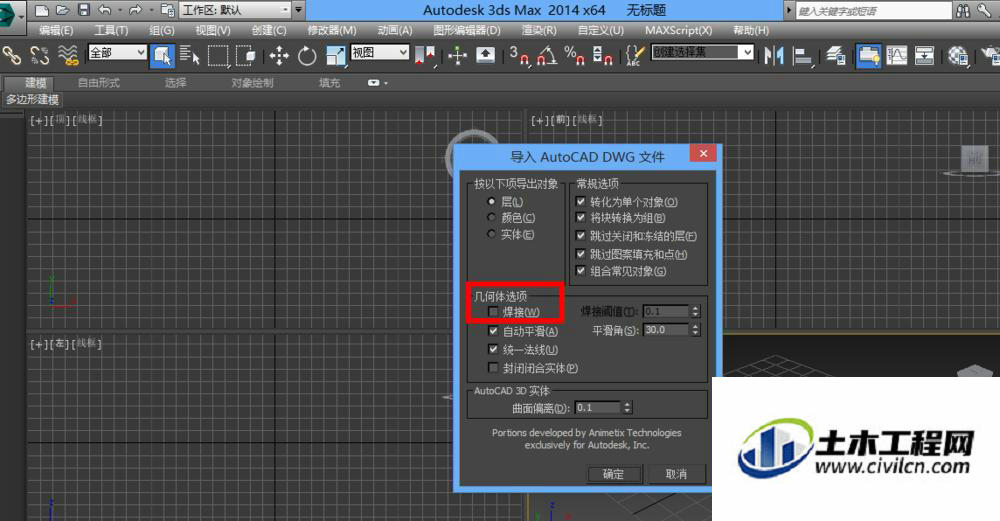Click Edit Named Selection Sets icon

click(635, 55)
